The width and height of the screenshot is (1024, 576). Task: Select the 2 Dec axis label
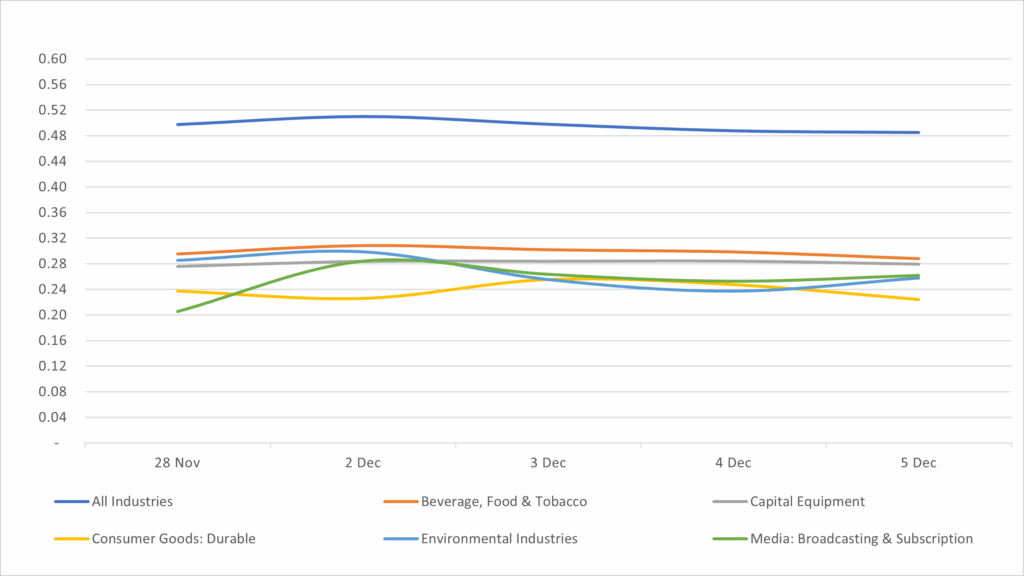(x=363, y=463)
